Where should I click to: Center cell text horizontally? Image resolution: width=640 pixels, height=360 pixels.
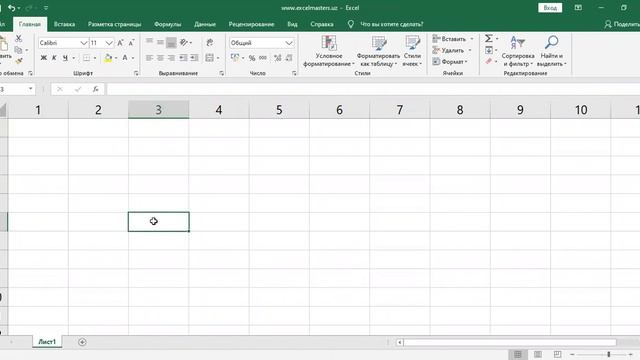[160, 58]
